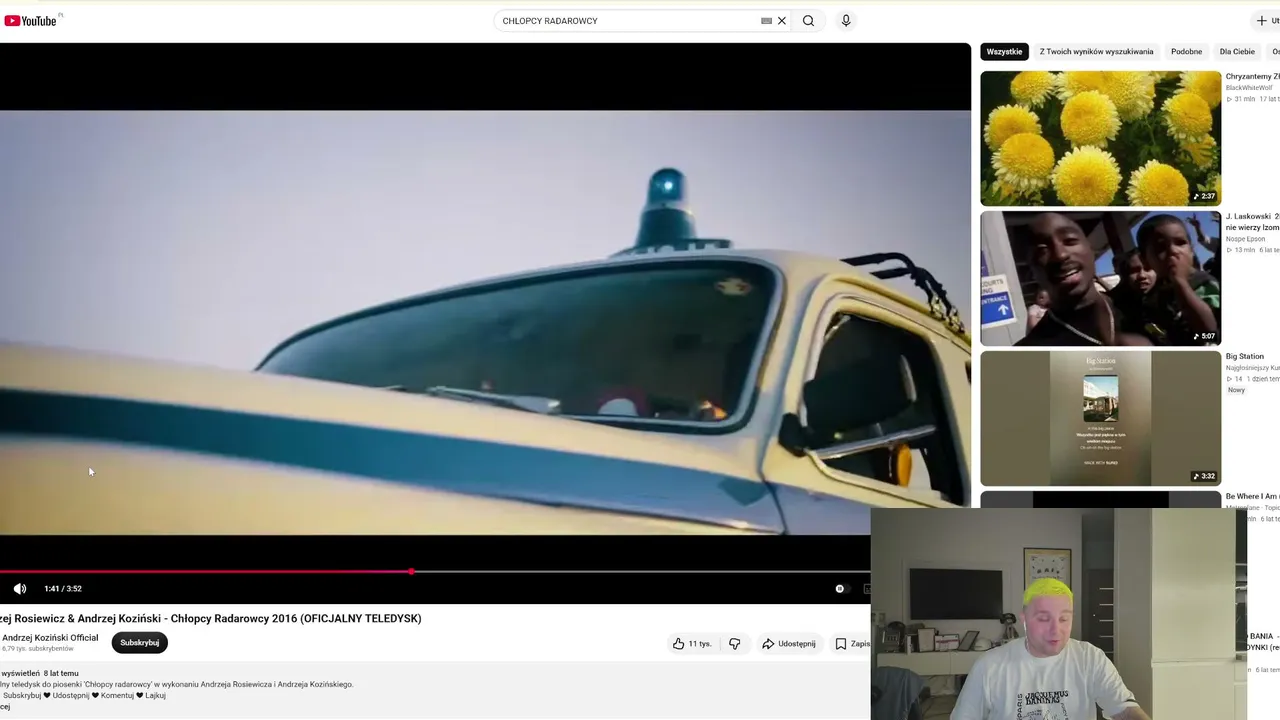
Task: Click the Nowy badge under Big Station
Action: coord(1237,390)
